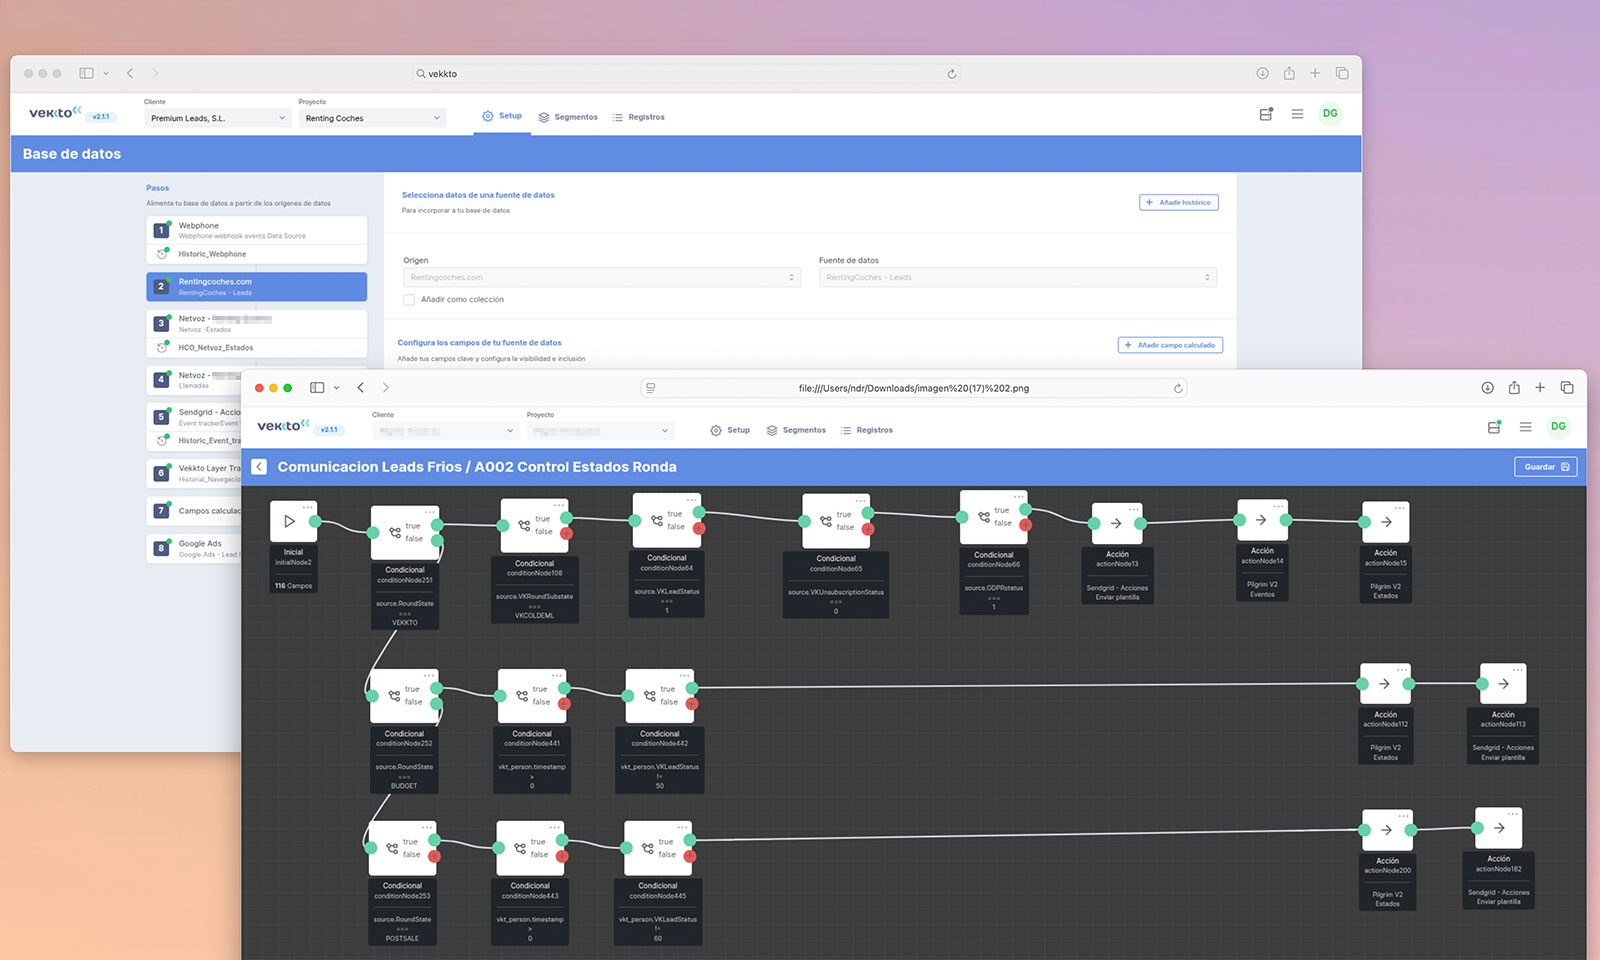Screen dimensions: 1600x960
Task: Click actionNode113 arrow icon
Action: coord(1503,684)
